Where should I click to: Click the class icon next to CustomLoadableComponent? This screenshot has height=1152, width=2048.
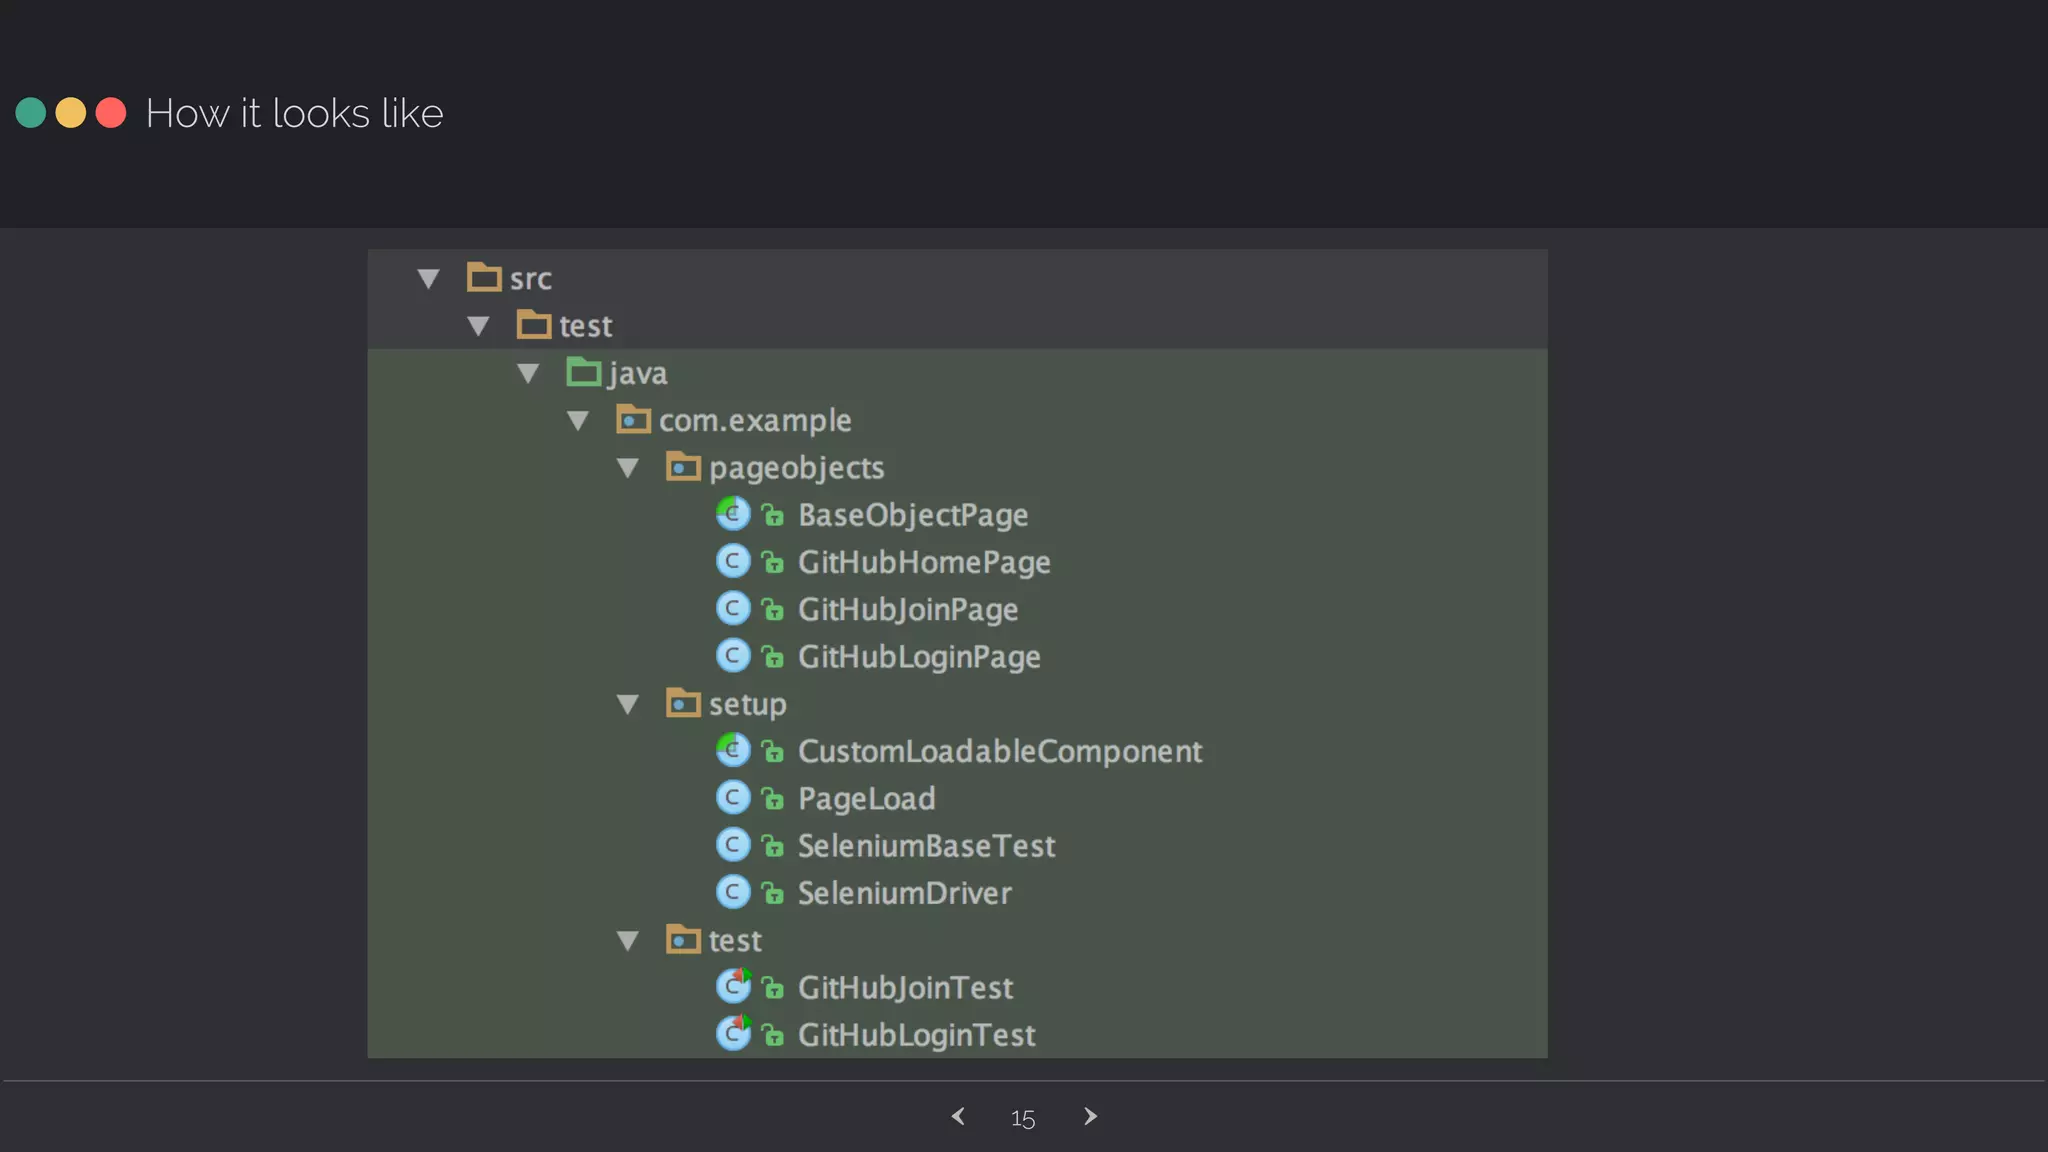pos(733,750)
